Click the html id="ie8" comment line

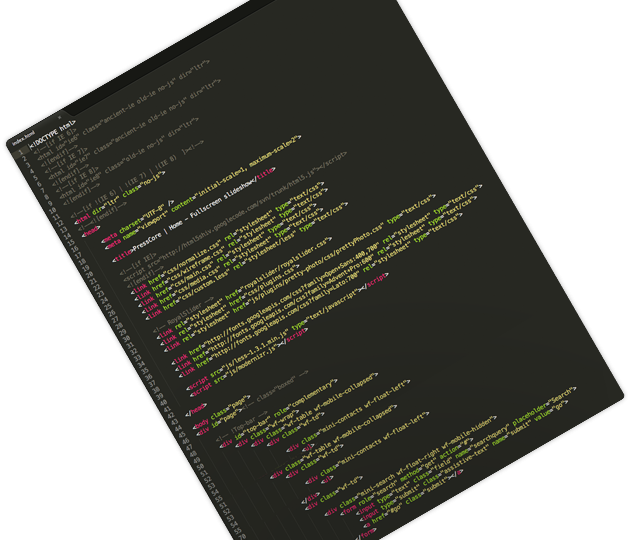click(129, 158)
